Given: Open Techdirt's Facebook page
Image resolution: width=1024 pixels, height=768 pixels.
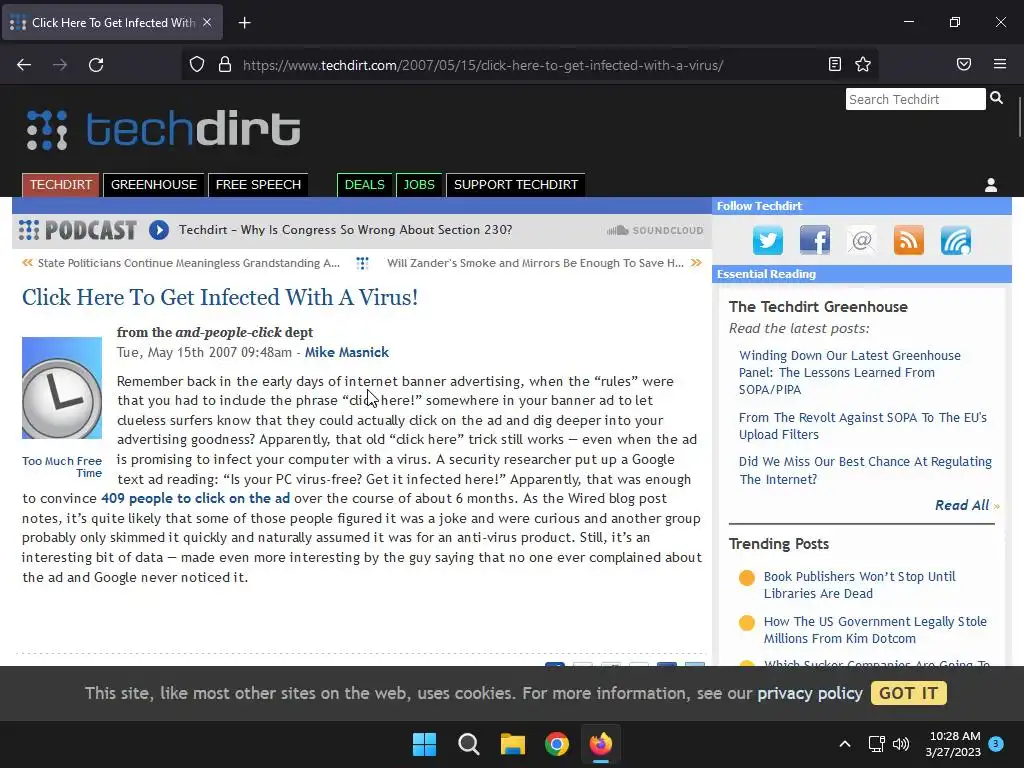Looking at the screenshot, I should click(815, 240).
